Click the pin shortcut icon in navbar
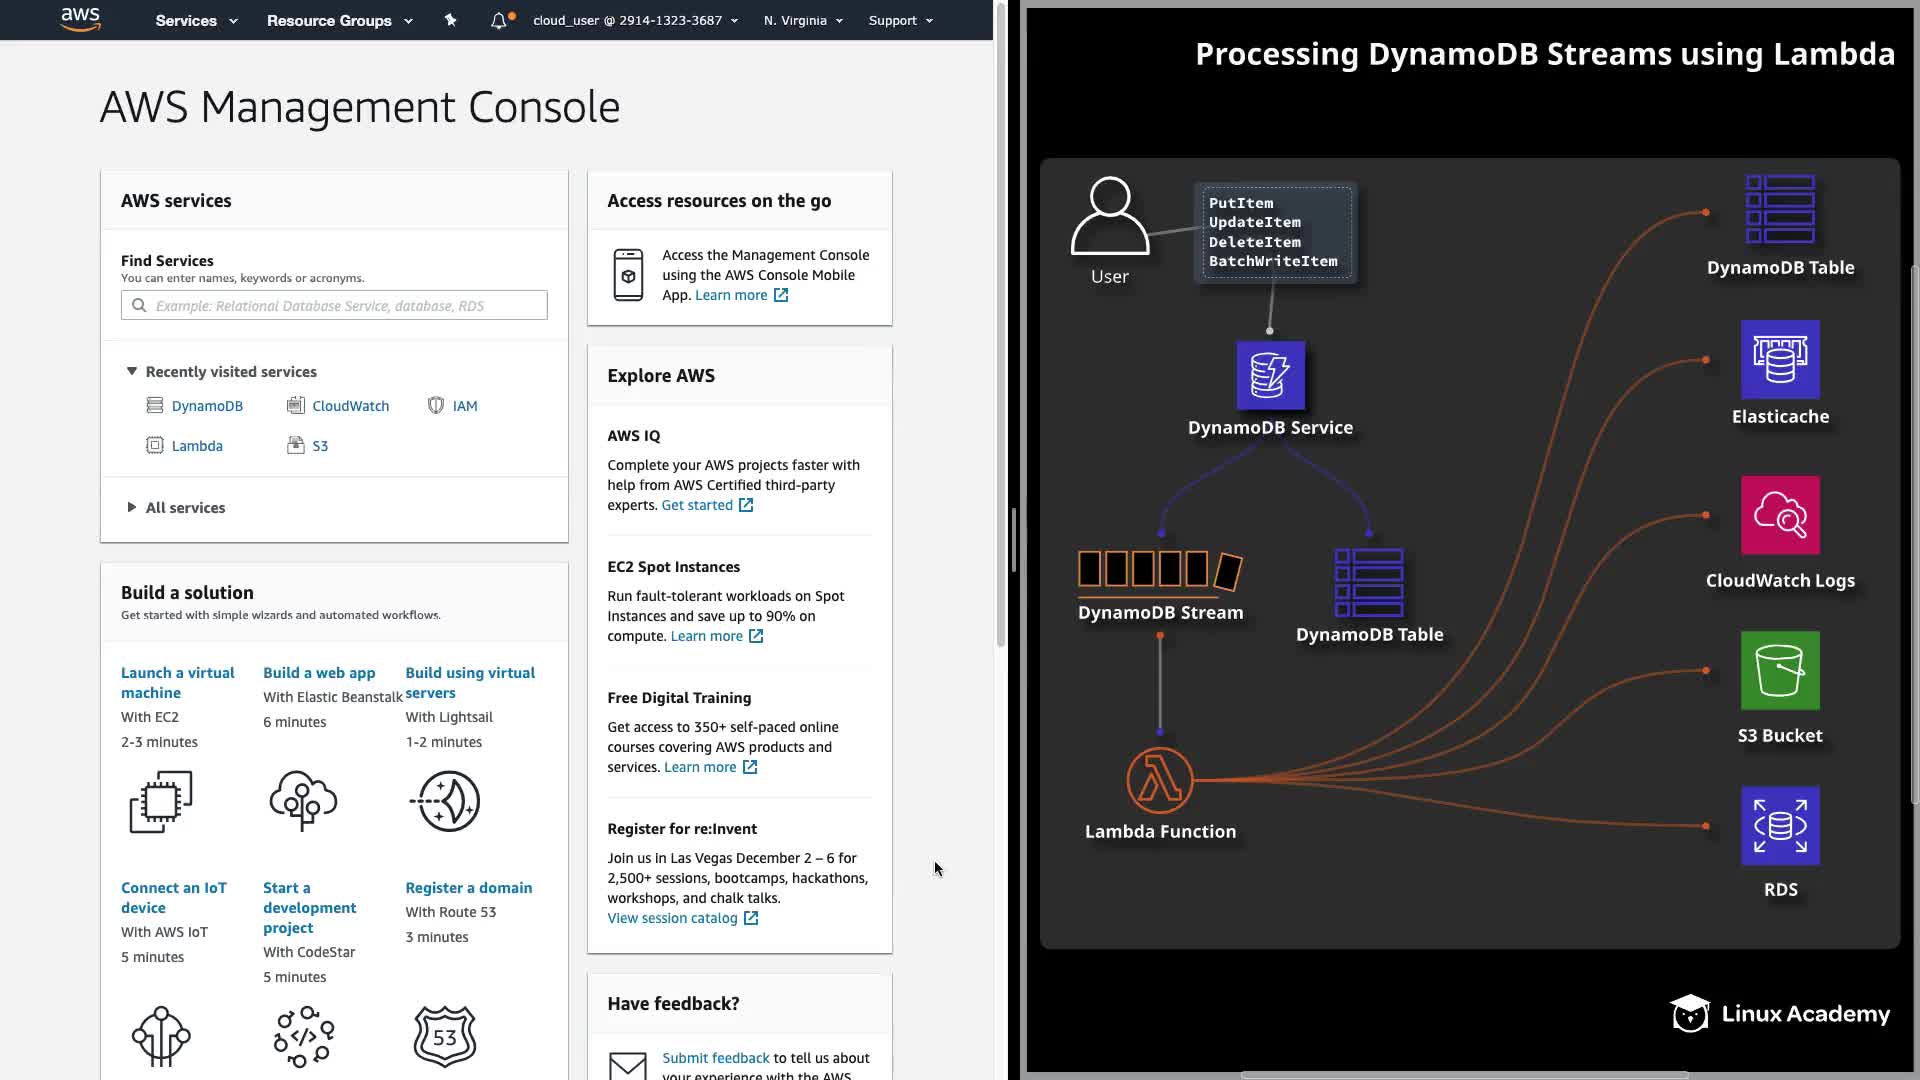Screen dimensions: 1920x1080 [x=450, y=20]
